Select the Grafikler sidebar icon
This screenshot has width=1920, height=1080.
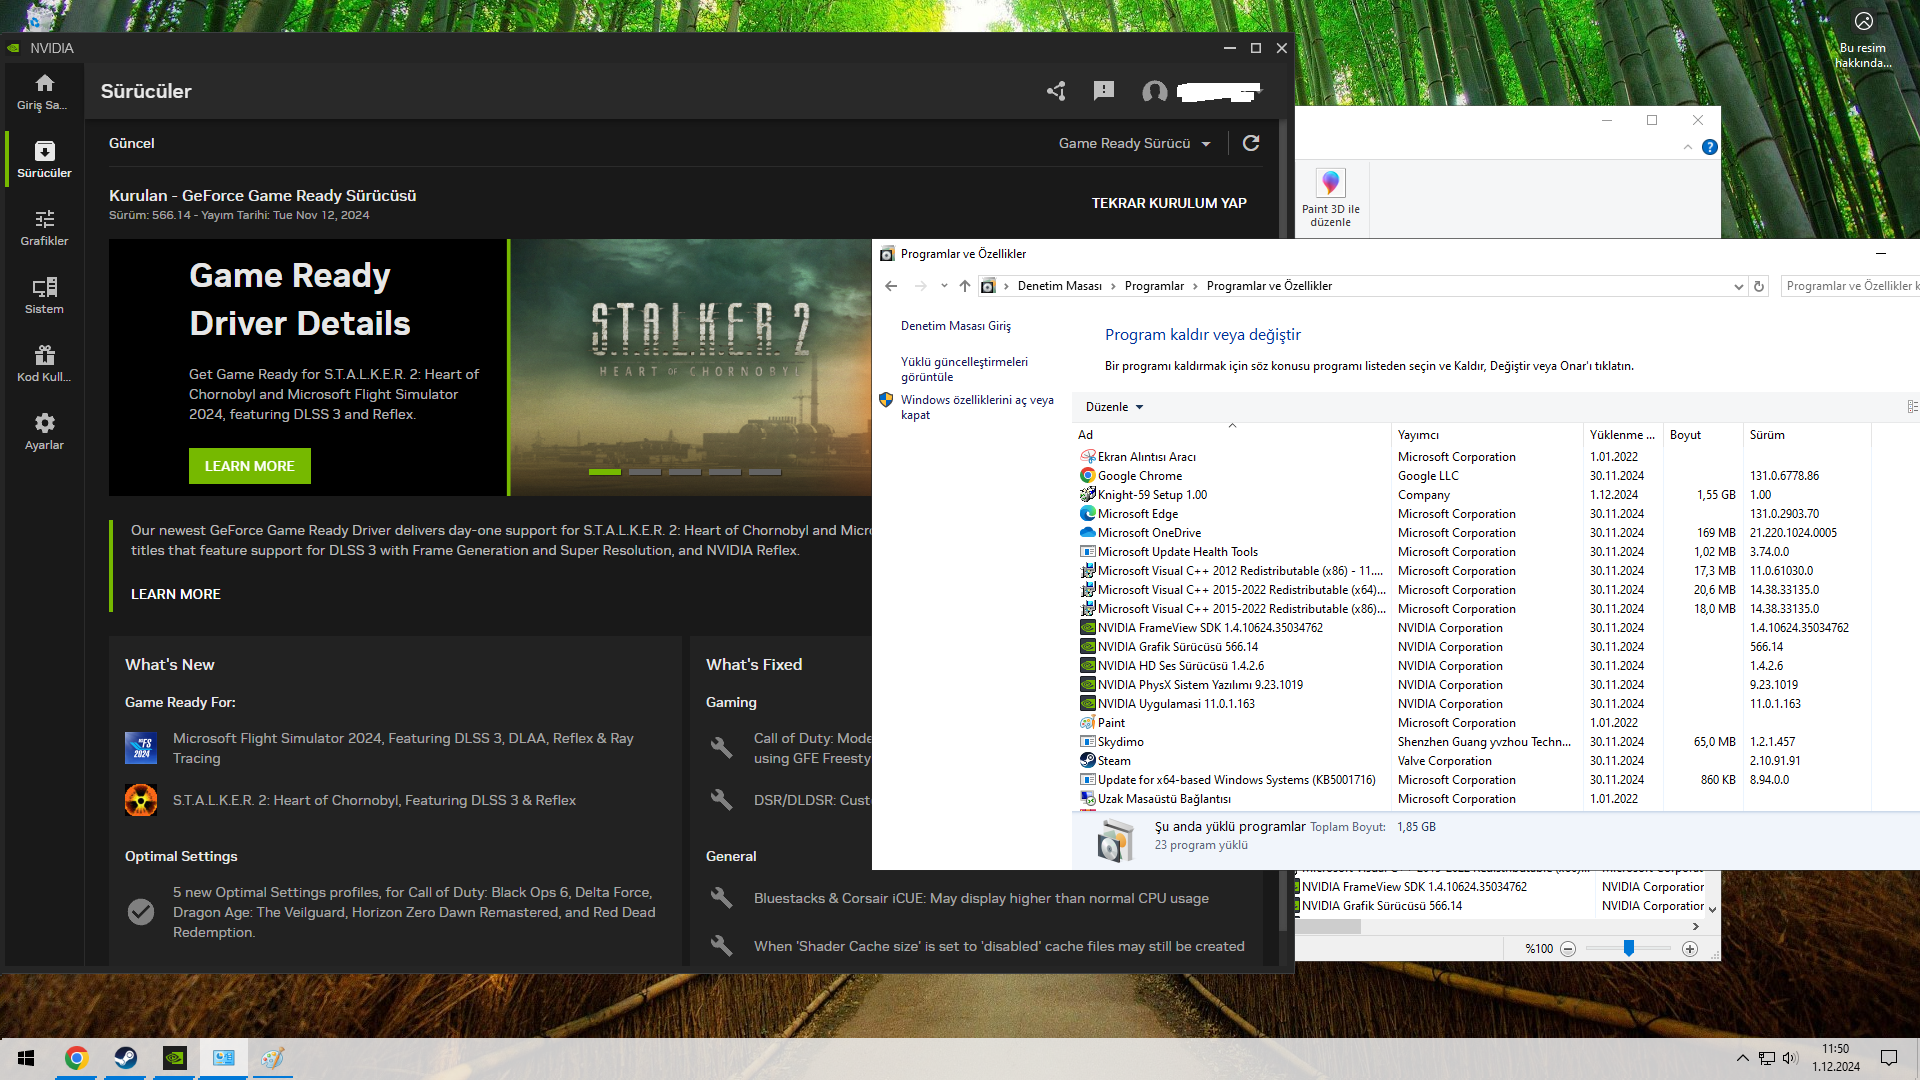point(44,220)
